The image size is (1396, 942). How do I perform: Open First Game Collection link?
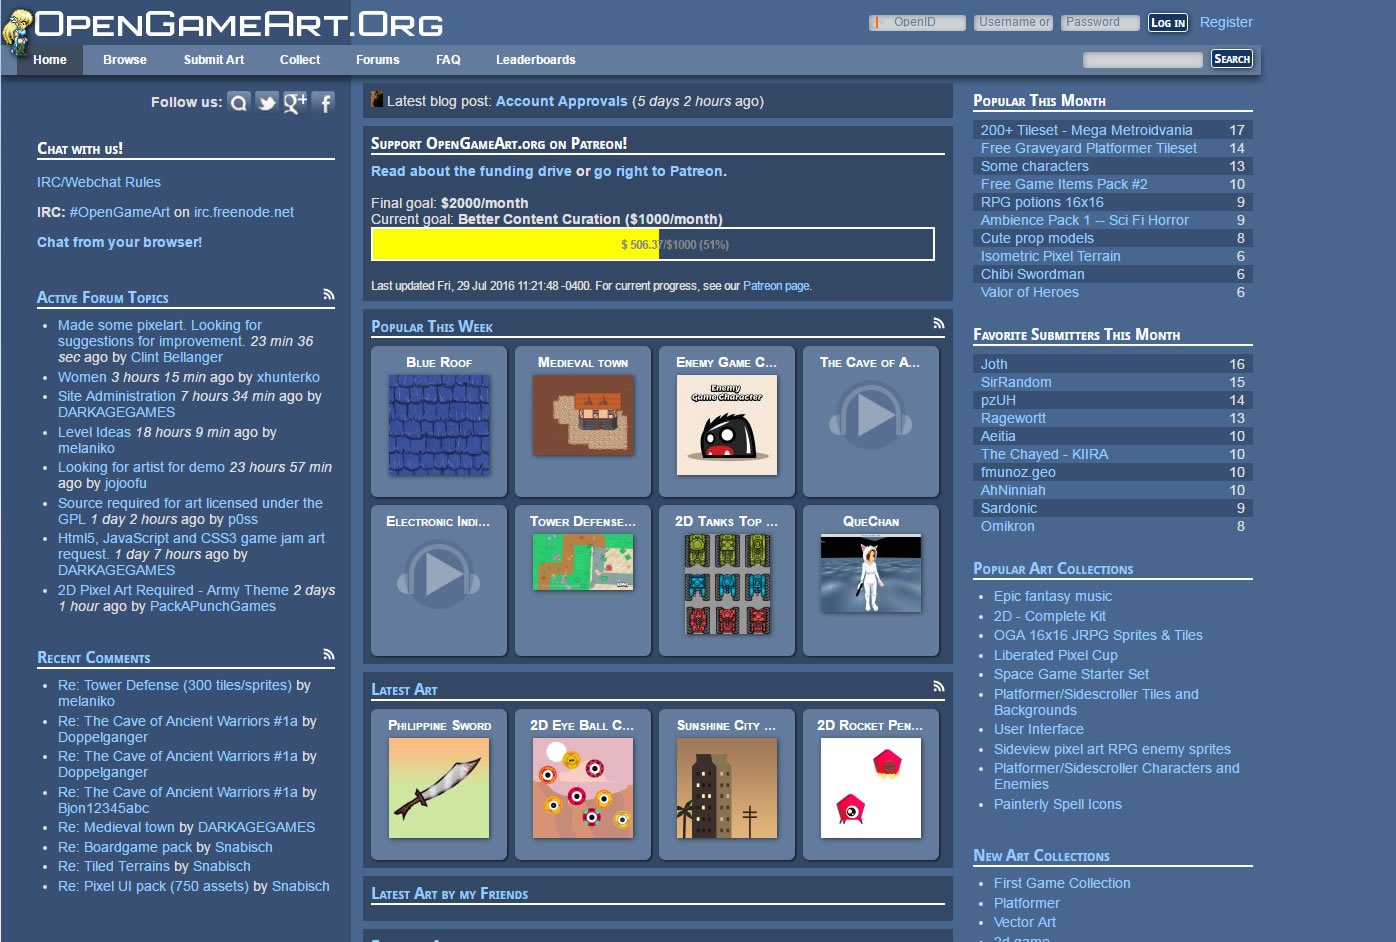(x=1062, y=883)
